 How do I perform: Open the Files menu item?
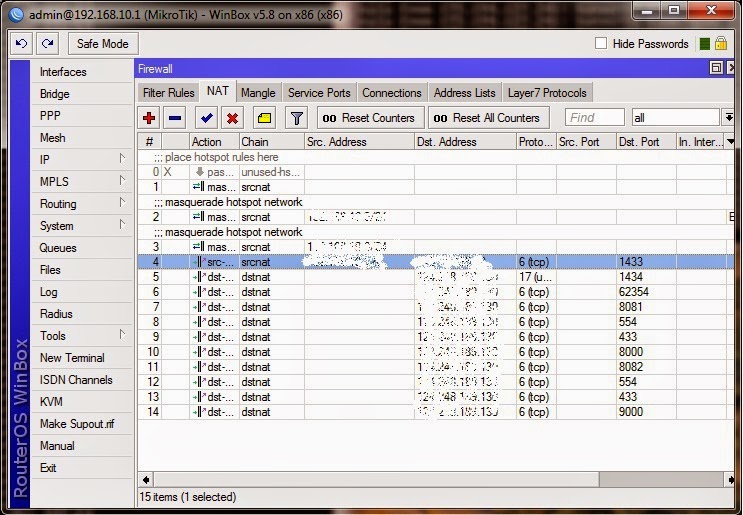82,270
